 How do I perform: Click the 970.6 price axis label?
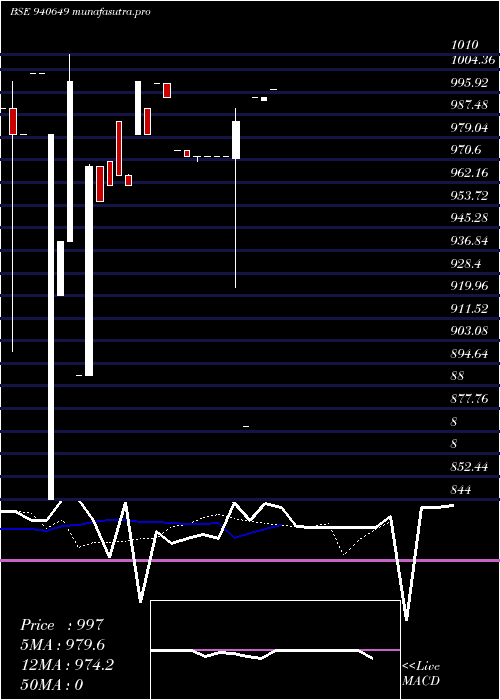466,150
